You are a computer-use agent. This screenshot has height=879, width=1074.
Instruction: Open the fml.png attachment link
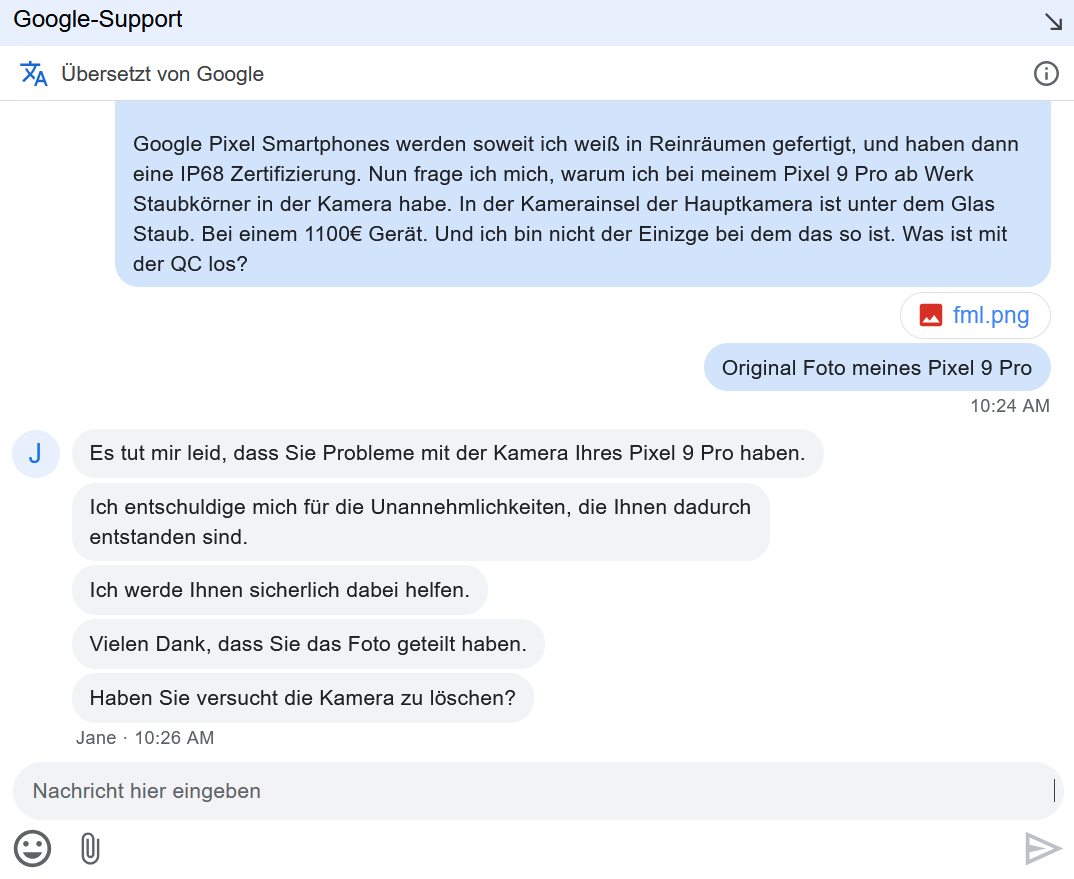[990, 316]
